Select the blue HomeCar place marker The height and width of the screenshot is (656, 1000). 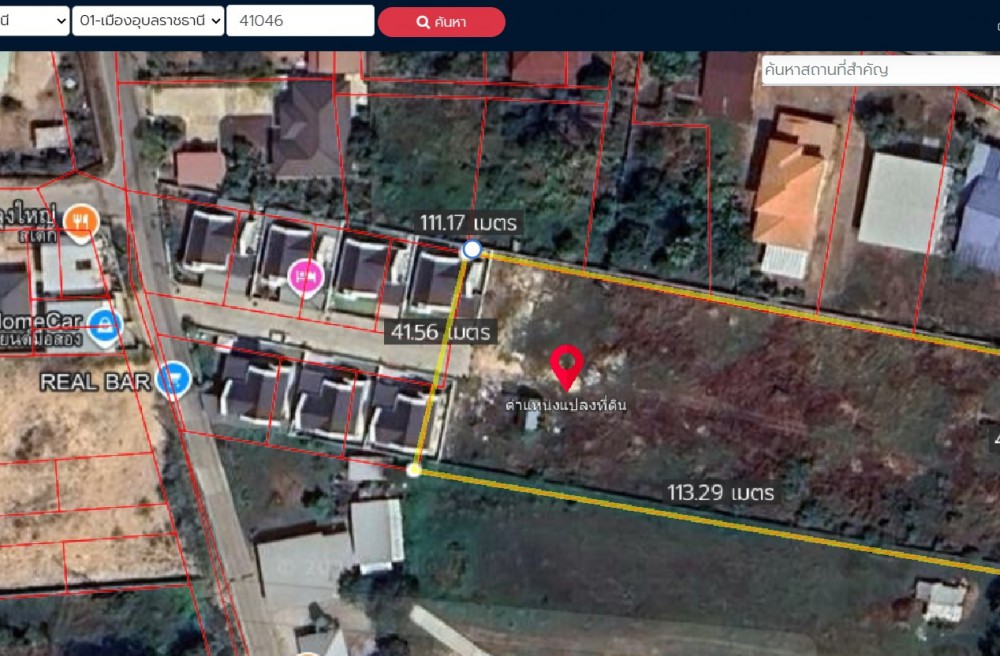tap(104, 325)
